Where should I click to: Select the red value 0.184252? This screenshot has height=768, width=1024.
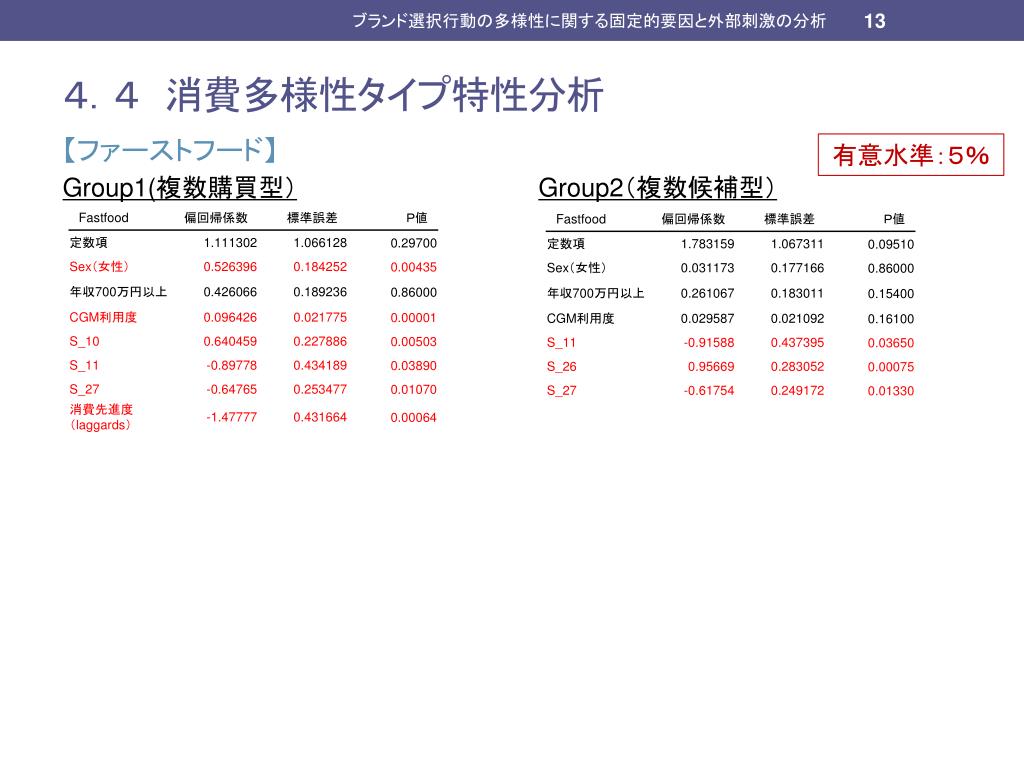(320, 266)
